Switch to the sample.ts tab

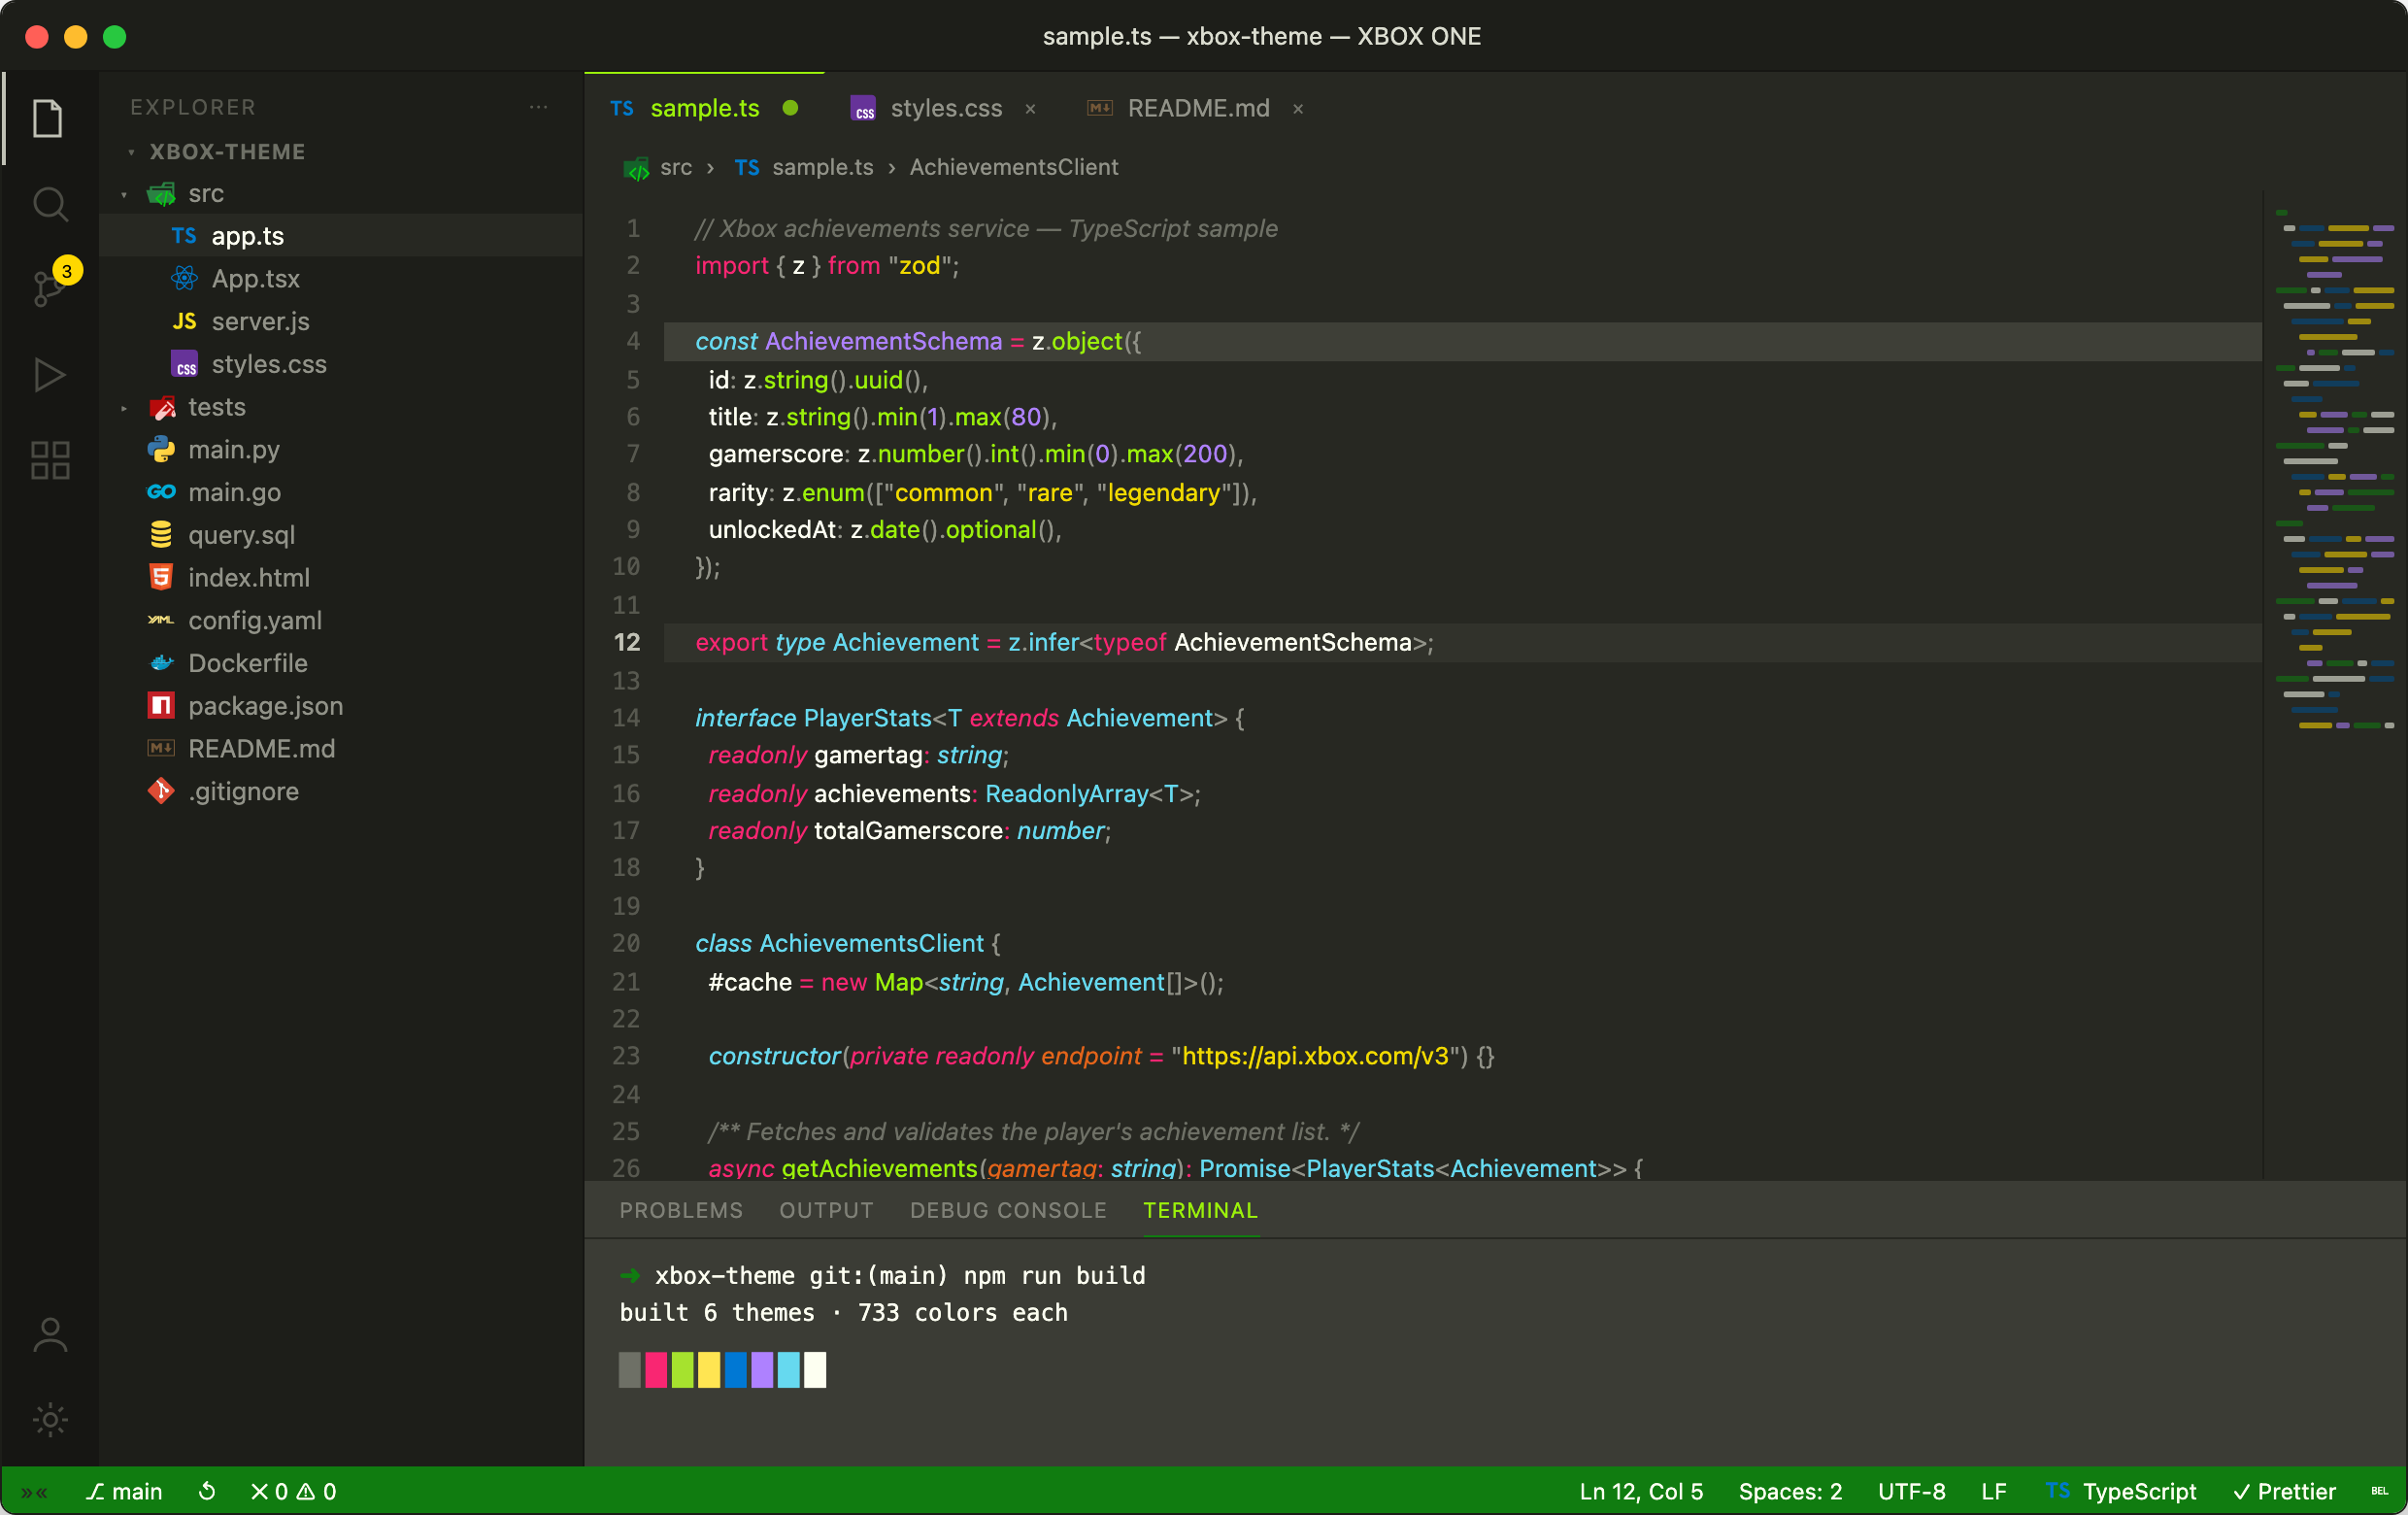(704, 108)
